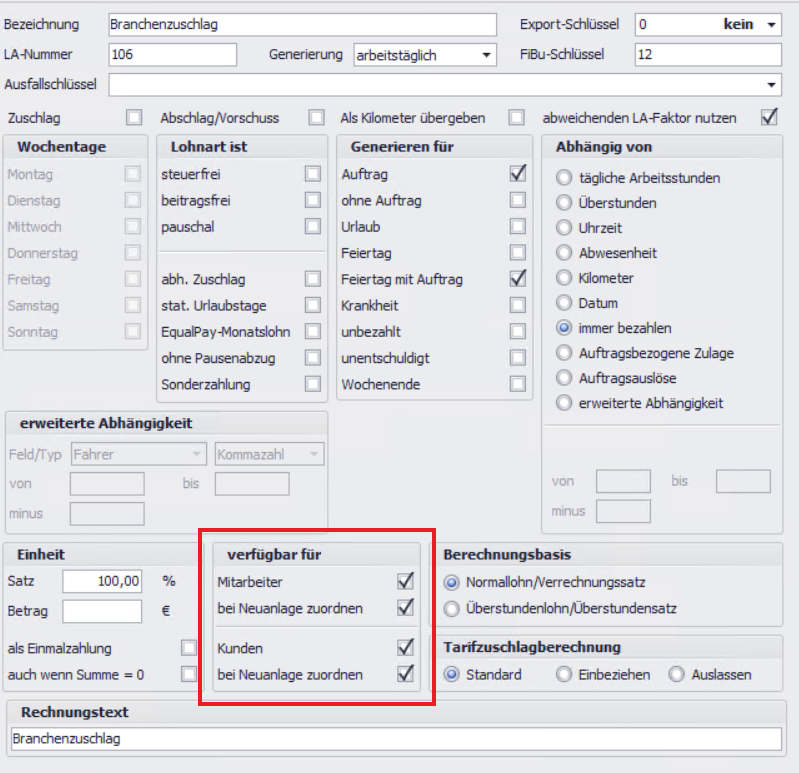Open the Ausfallschlüssel dropdown list
799x773 pixels.
[x=771, y=85]
